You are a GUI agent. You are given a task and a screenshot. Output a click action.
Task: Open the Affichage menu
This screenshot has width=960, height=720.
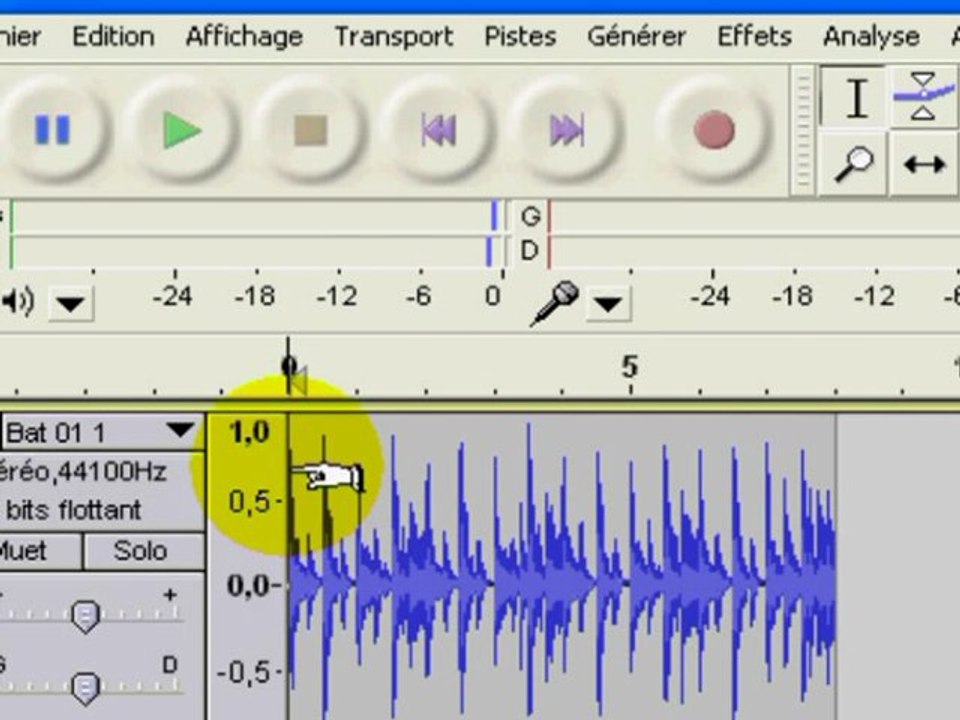click(244, 37)
